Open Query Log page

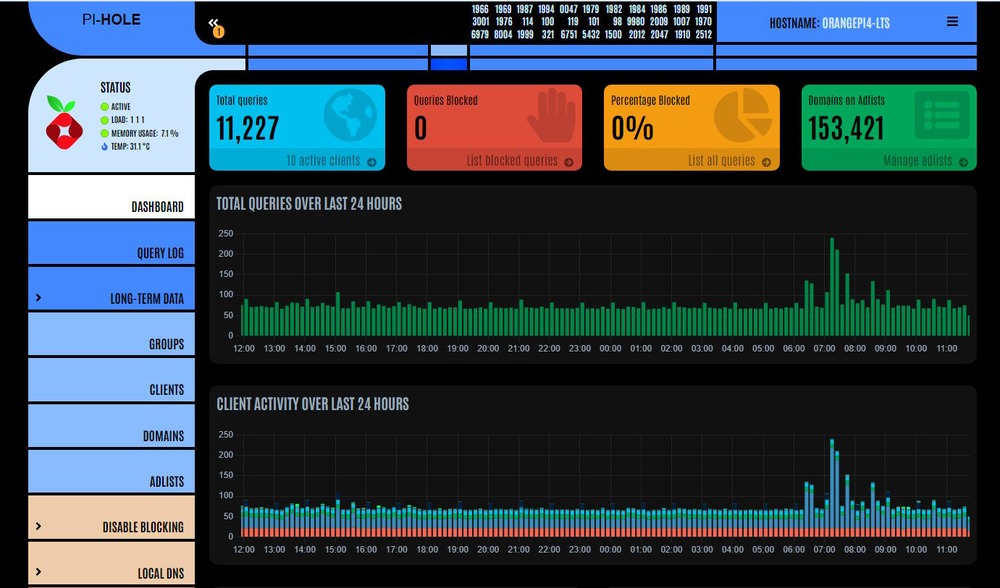111,242
